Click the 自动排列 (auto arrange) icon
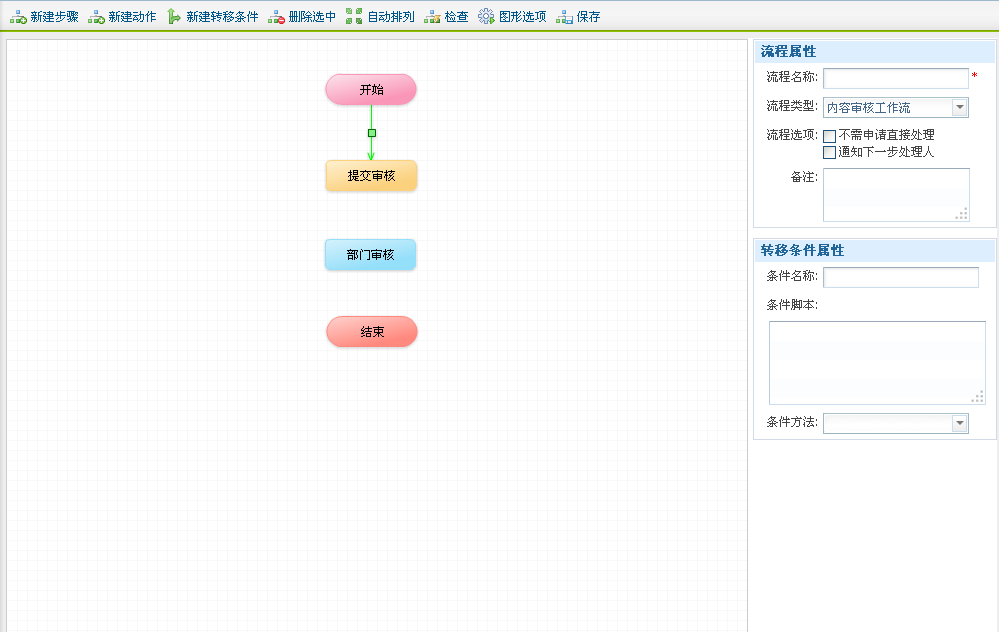The height and width of the screenshot is (632, 999). click(x=354, y=17)
